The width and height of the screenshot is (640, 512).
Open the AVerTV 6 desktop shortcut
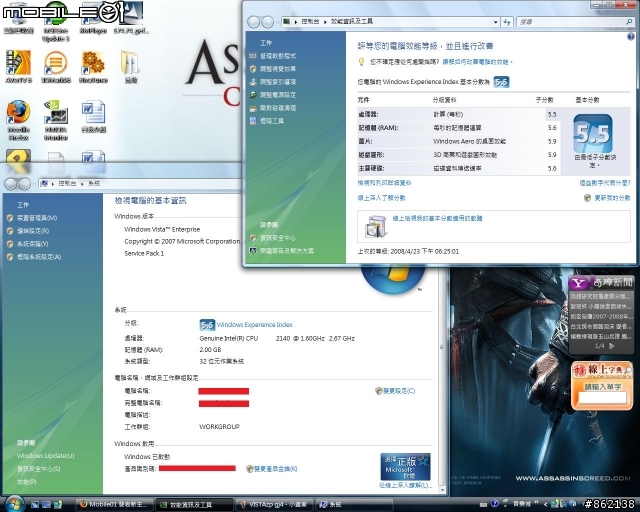pyautogui.click(x=18, y=67)
